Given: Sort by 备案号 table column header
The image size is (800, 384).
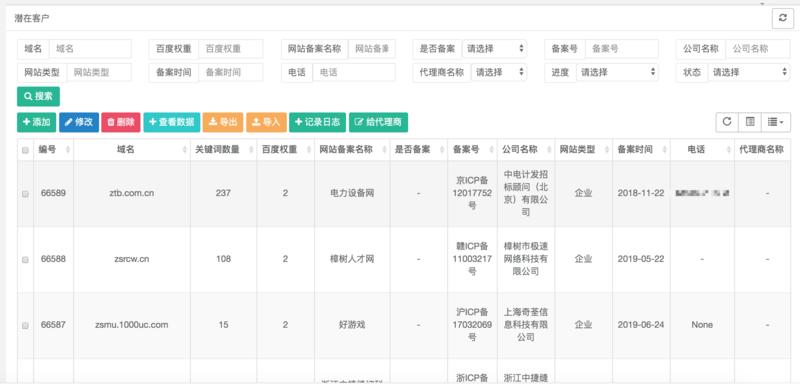Looking at the screenshot, I should (x=472, y=150).
